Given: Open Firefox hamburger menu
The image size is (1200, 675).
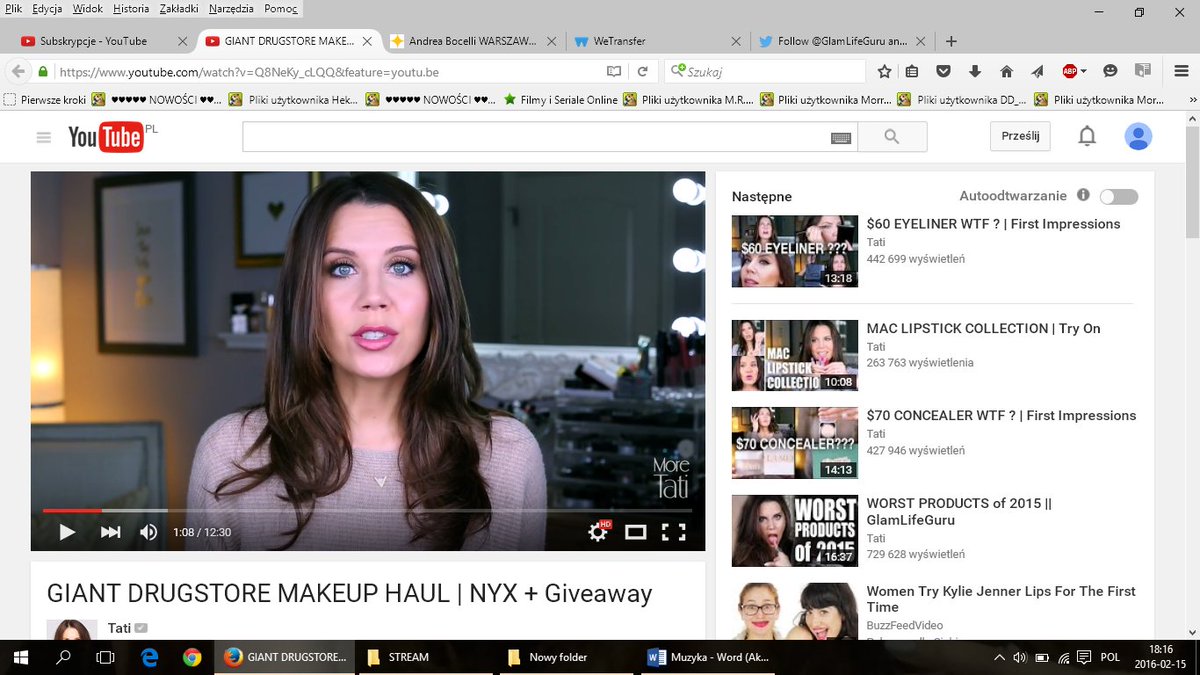Looking at the screenshot, I should pyautogui.click(x=1181, y=71).
